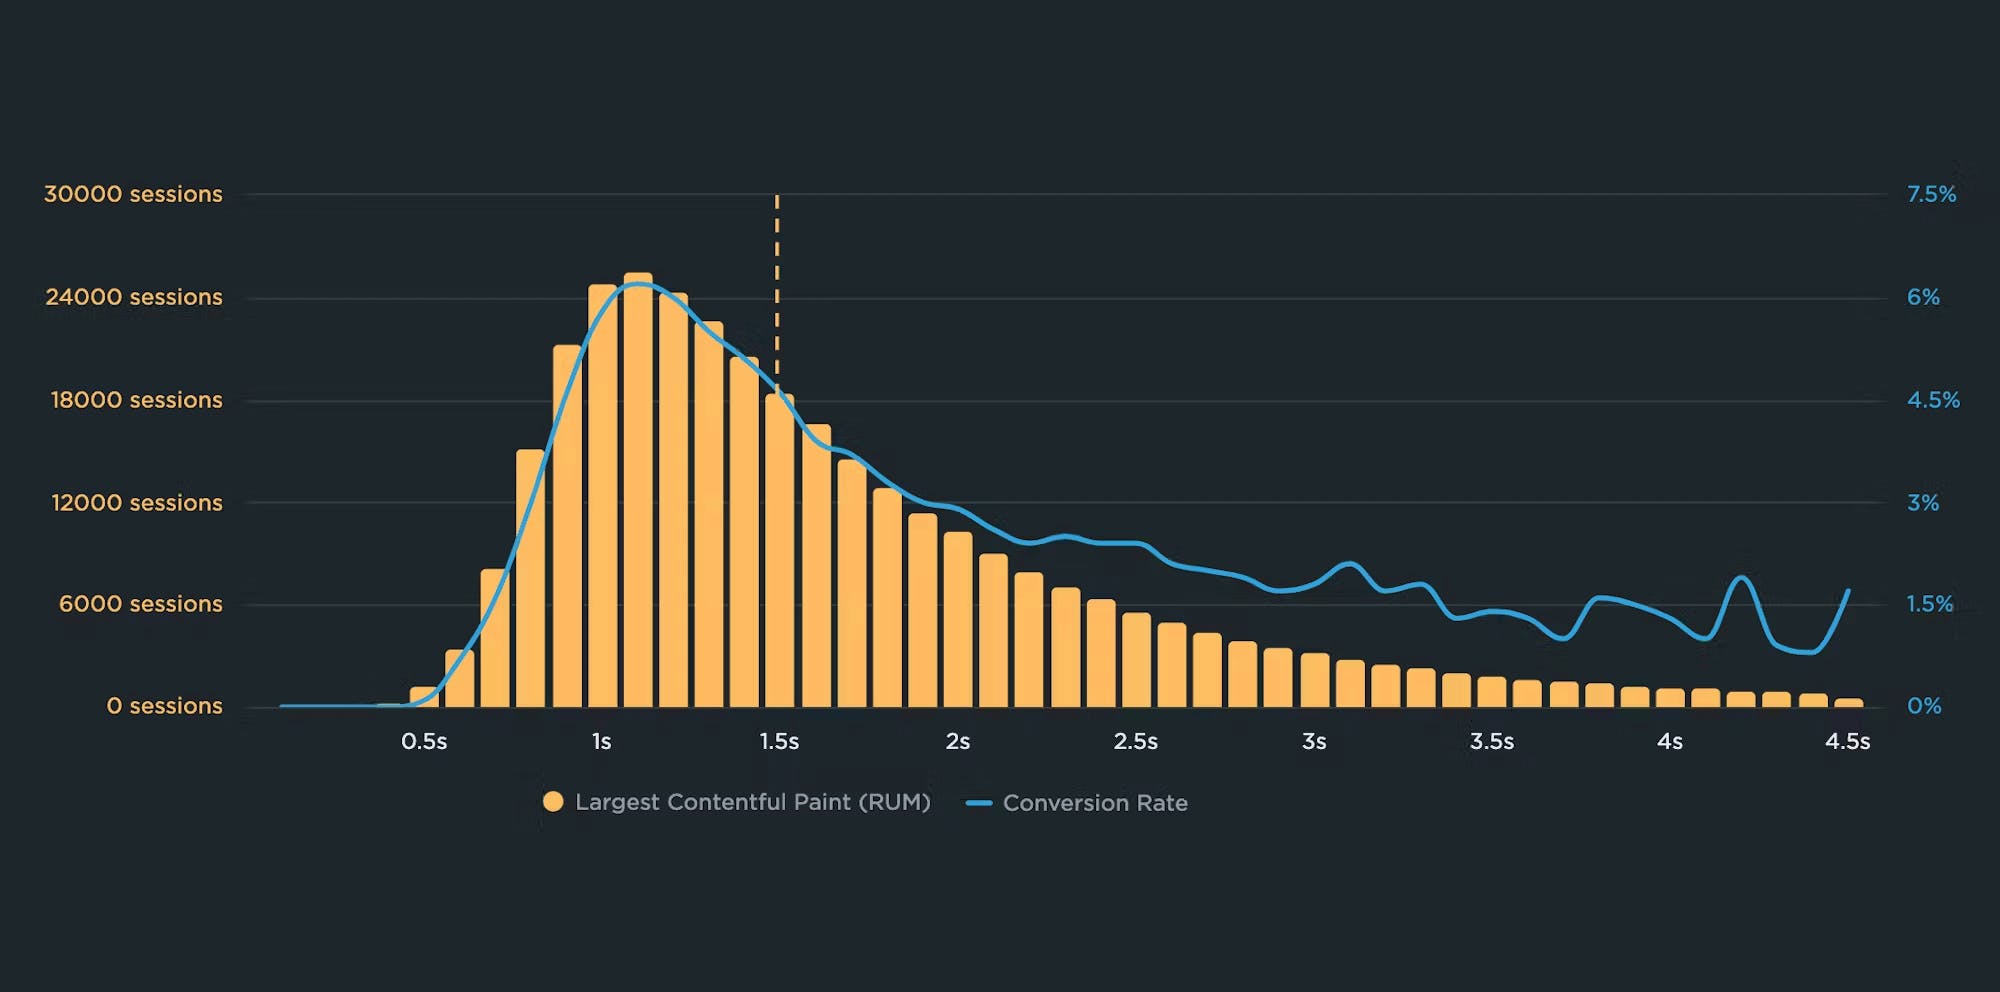Select the 4s tick label on the x-axis
This screenshot has height=992, width=2000.
pos(1669,742)
